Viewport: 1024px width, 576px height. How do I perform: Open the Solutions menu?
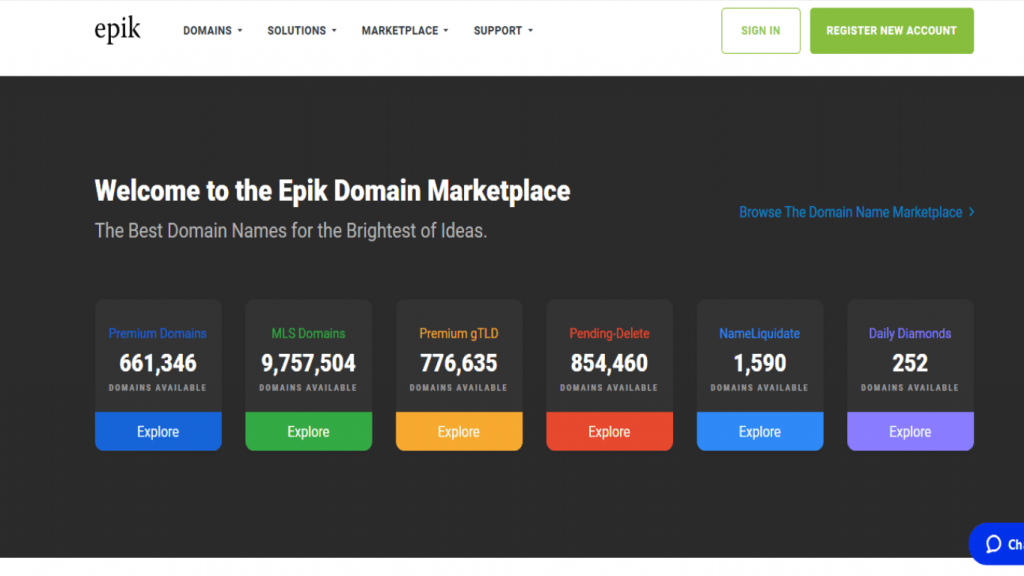302,31
